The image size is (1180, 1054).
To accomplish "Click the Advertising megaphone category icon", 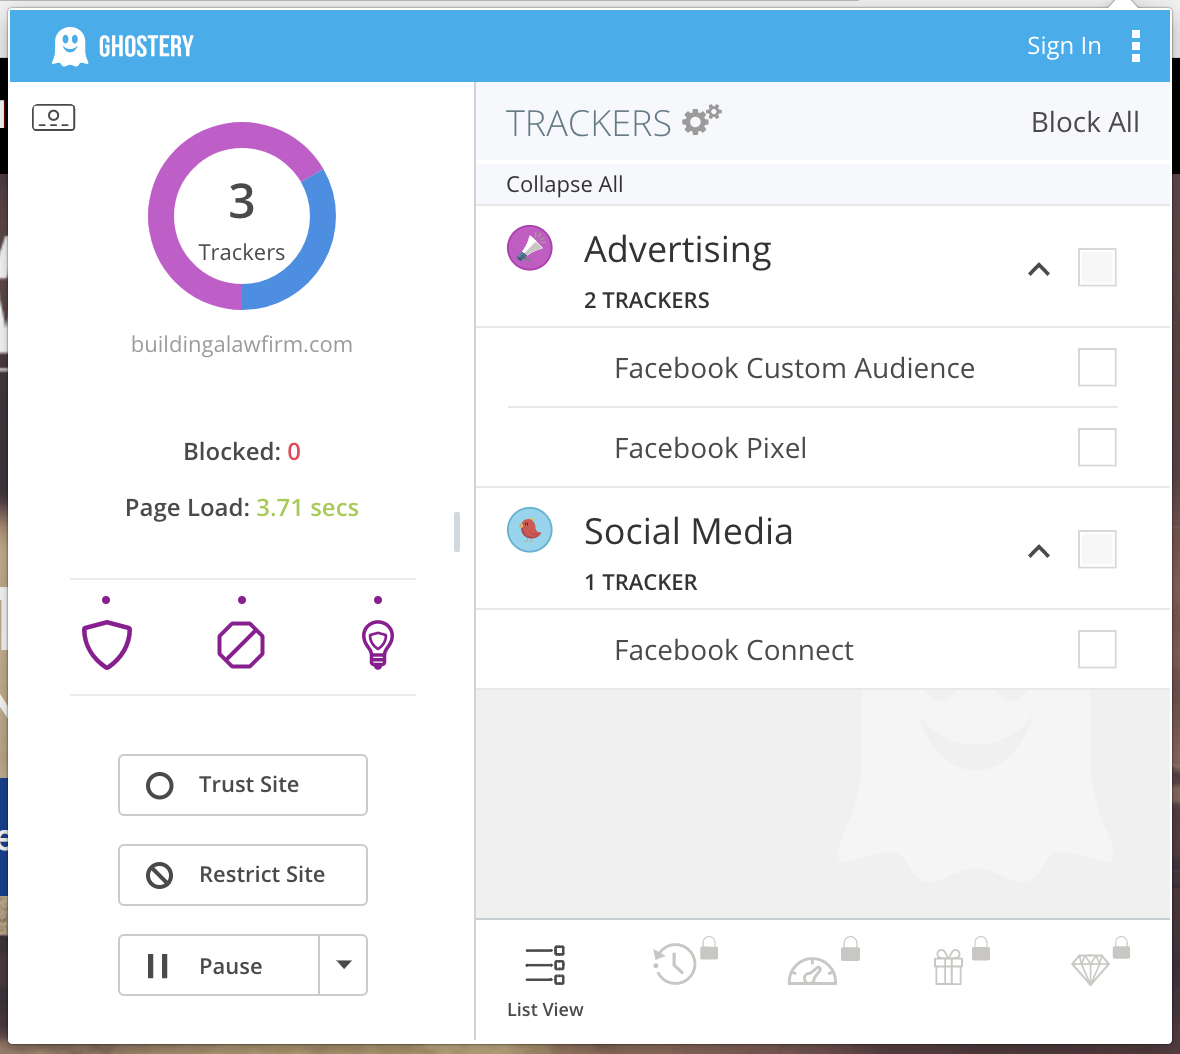I will [530, 248].
